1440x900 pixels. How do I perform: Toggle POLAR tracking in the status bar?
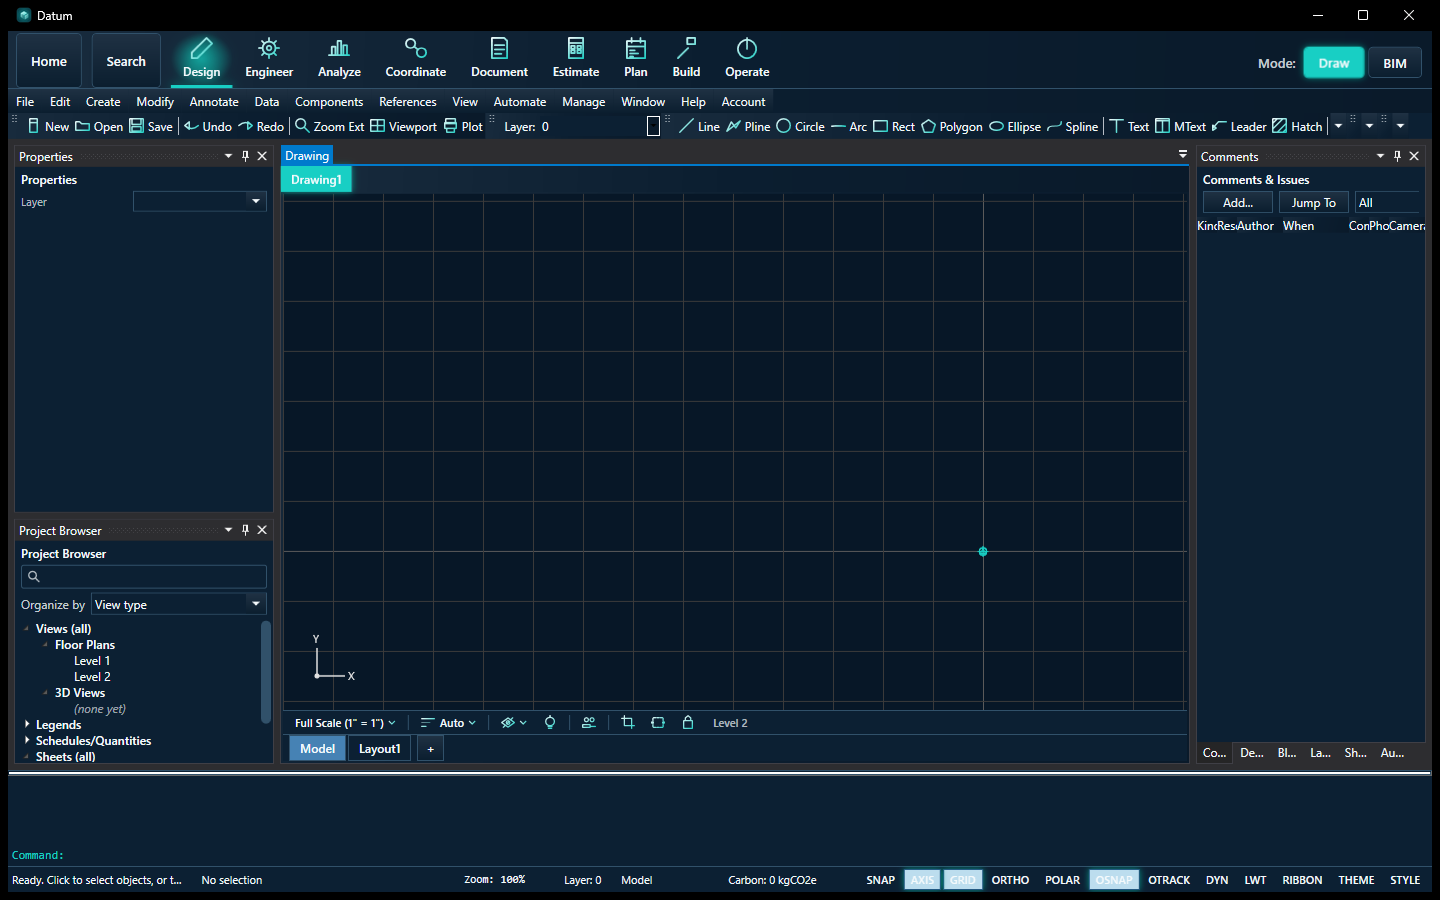pyautogui.click(x=1062, y=880)
